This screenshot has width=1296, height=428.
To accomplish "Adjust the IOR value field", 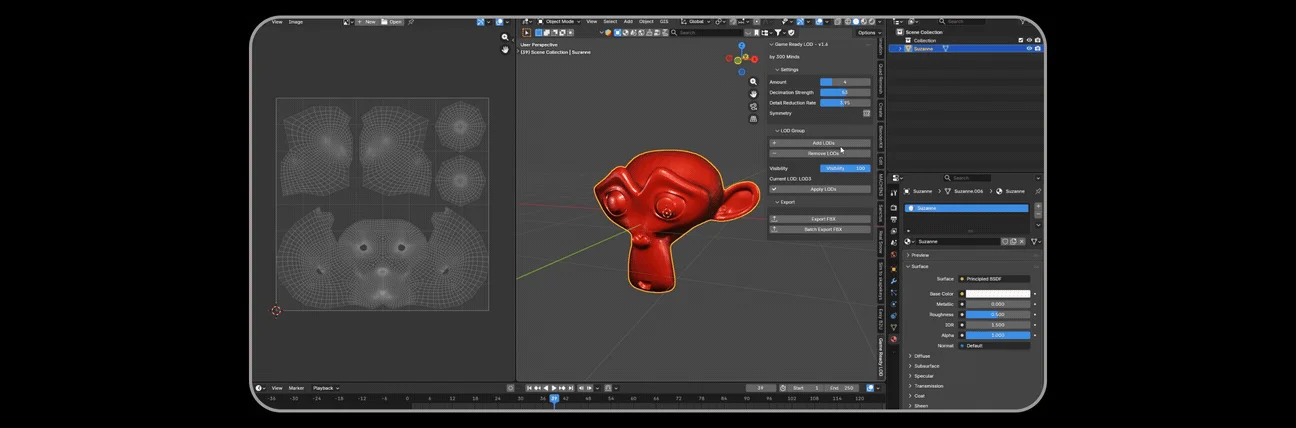I will coord(997,325).
